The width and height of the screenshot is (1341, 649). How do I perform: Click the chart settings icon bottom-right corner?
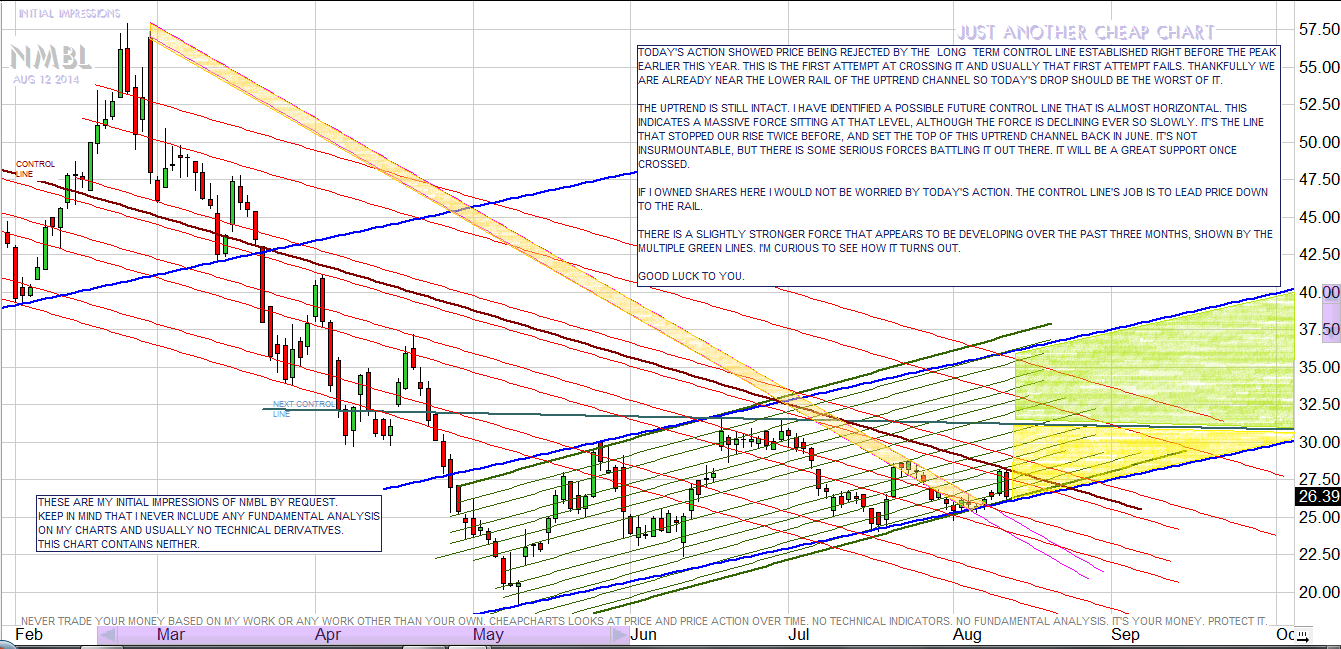coord(1300,635)
